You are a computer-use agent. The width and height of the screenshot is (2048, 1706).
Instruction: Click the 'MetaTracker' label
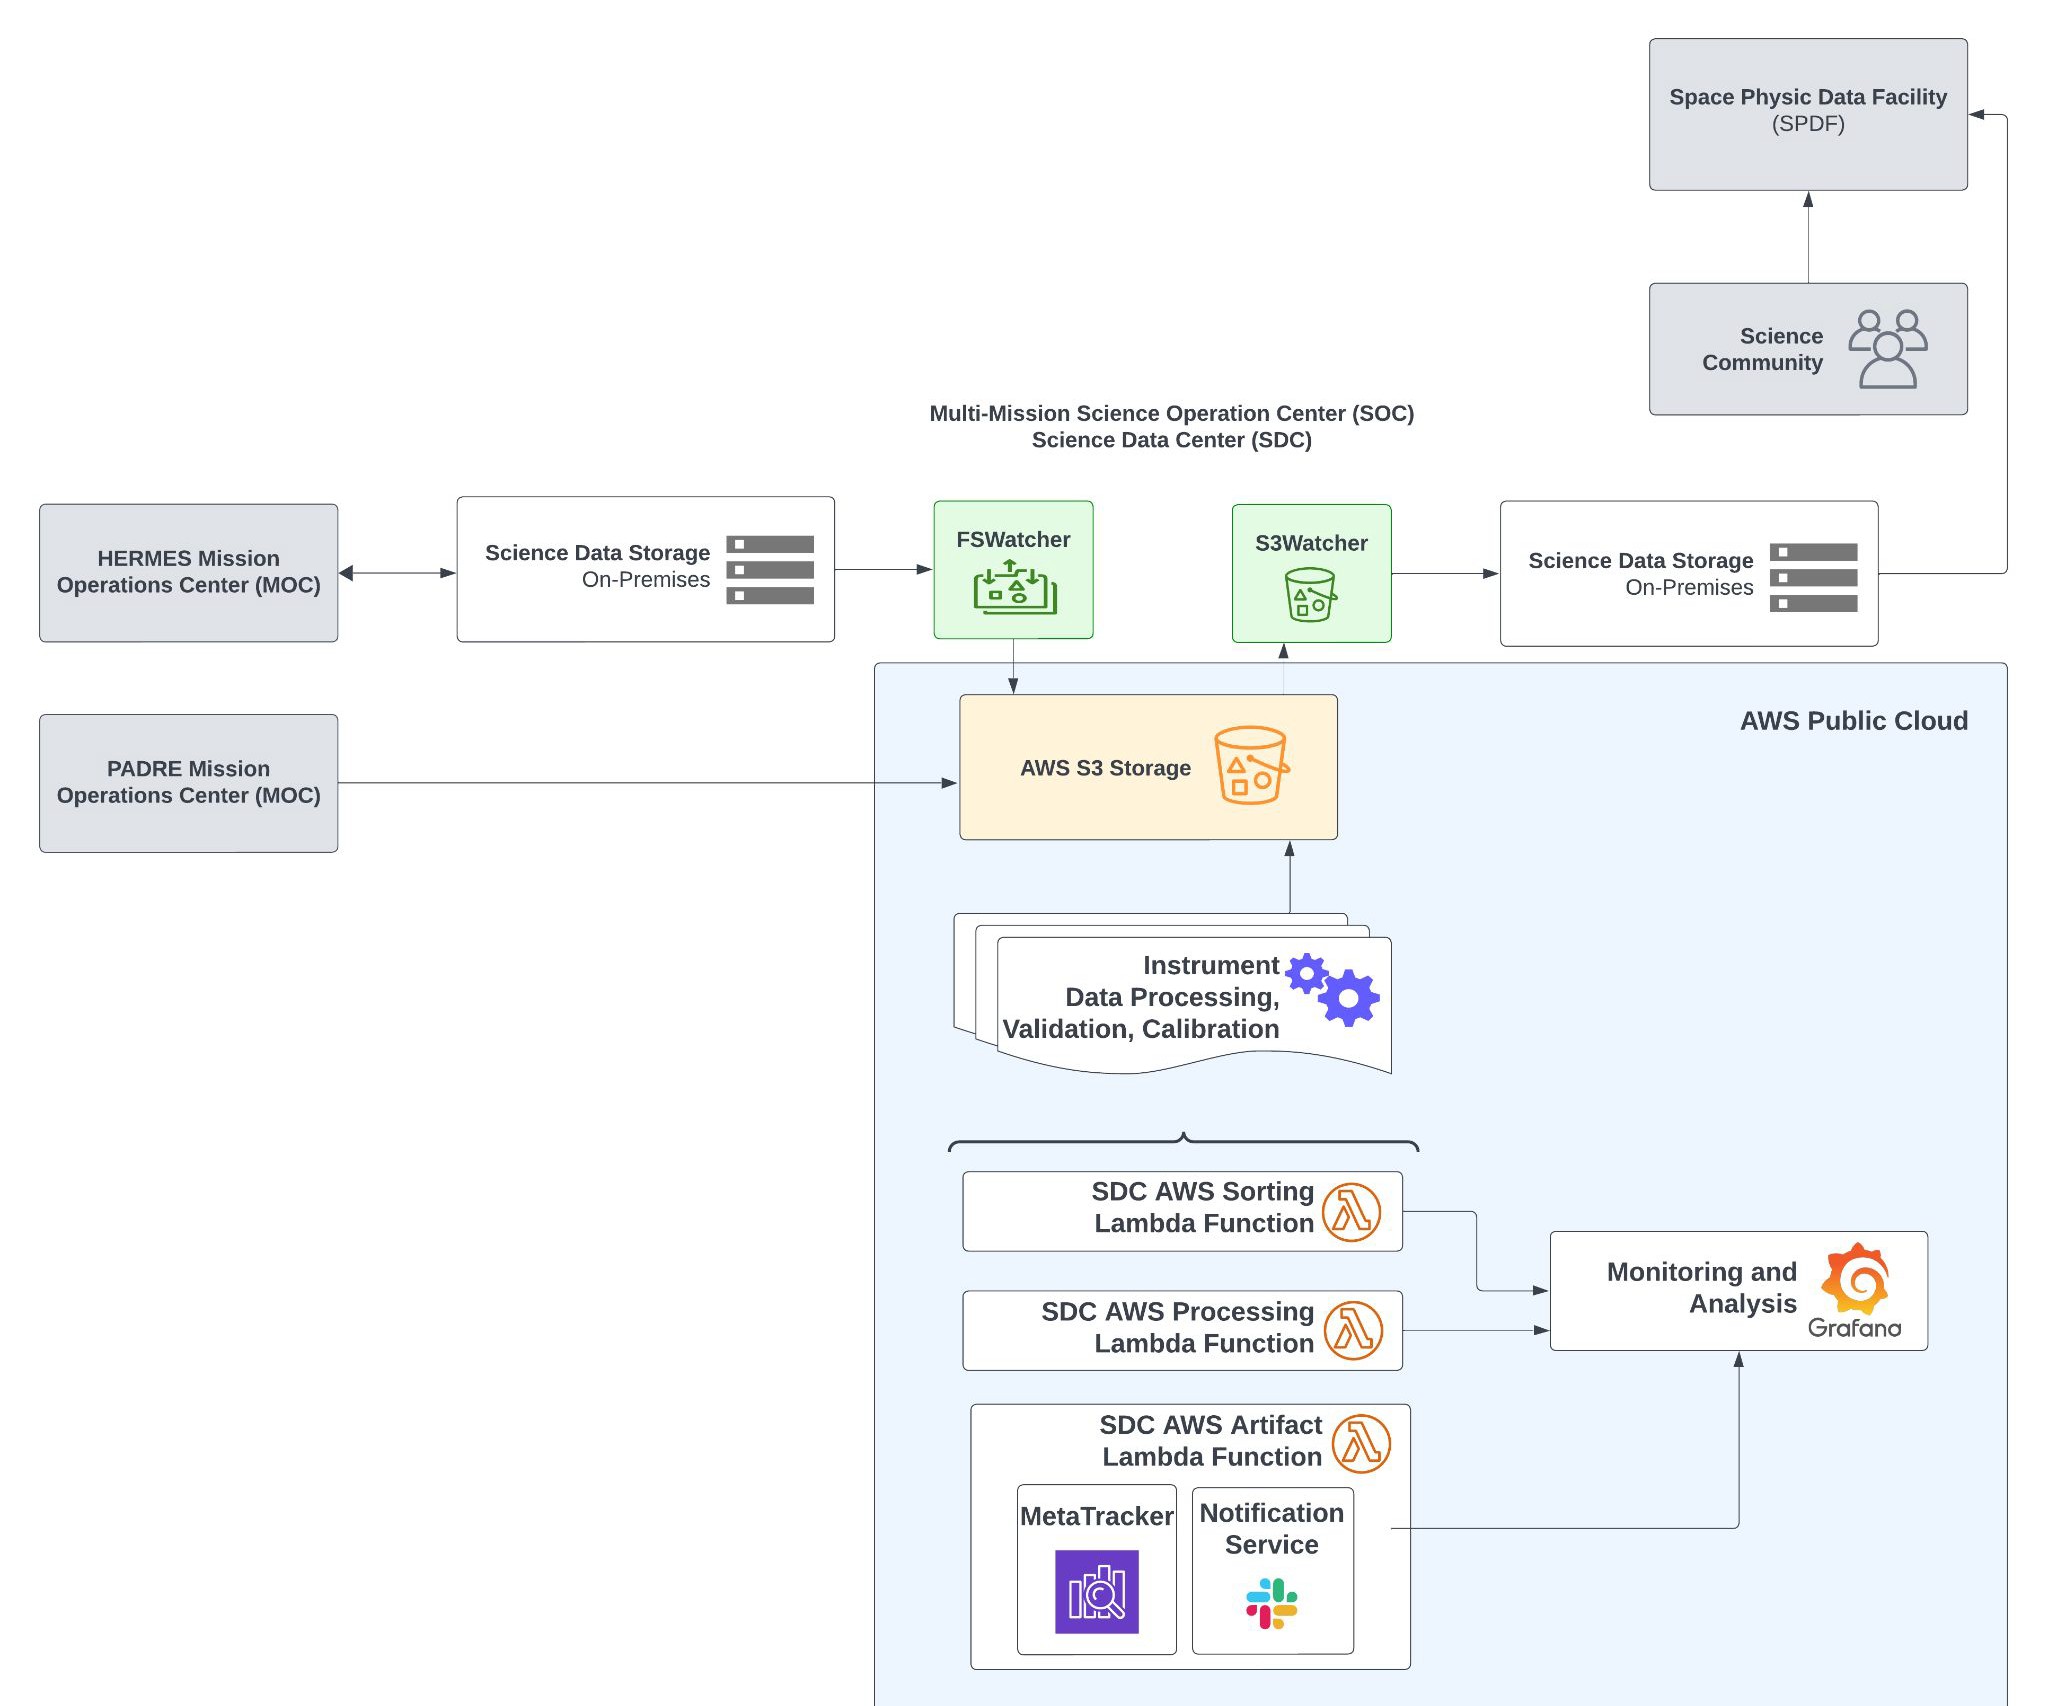pyautogui.click(x=1097, y=1516)
